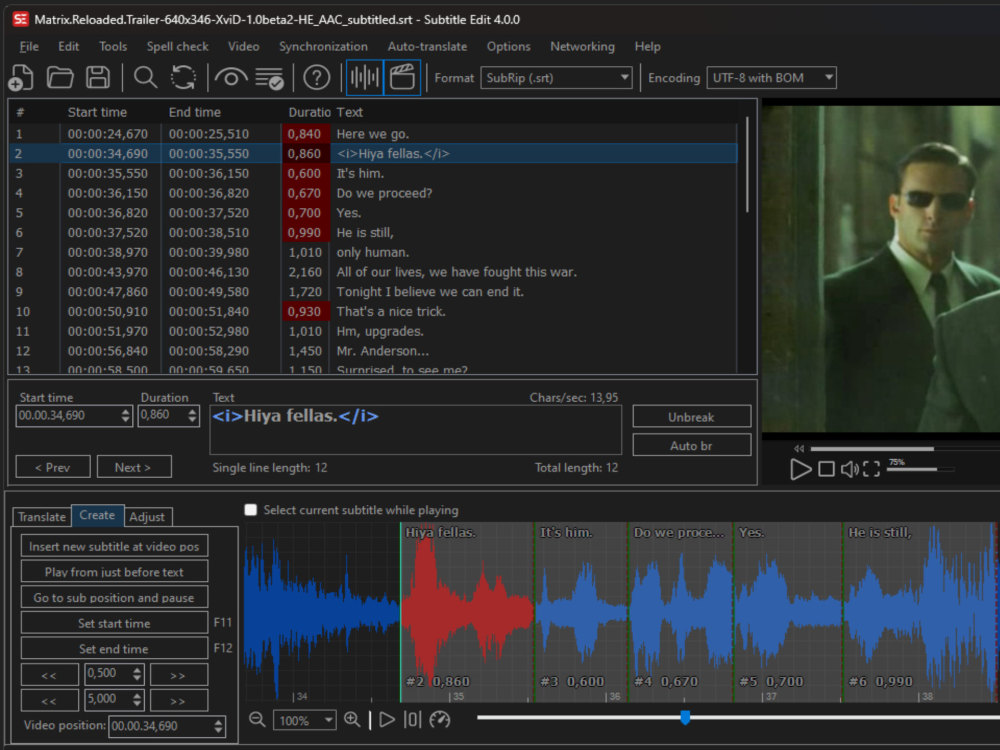Open the Video menu
Screen dimensions: 1000x750
pos(244,47)
